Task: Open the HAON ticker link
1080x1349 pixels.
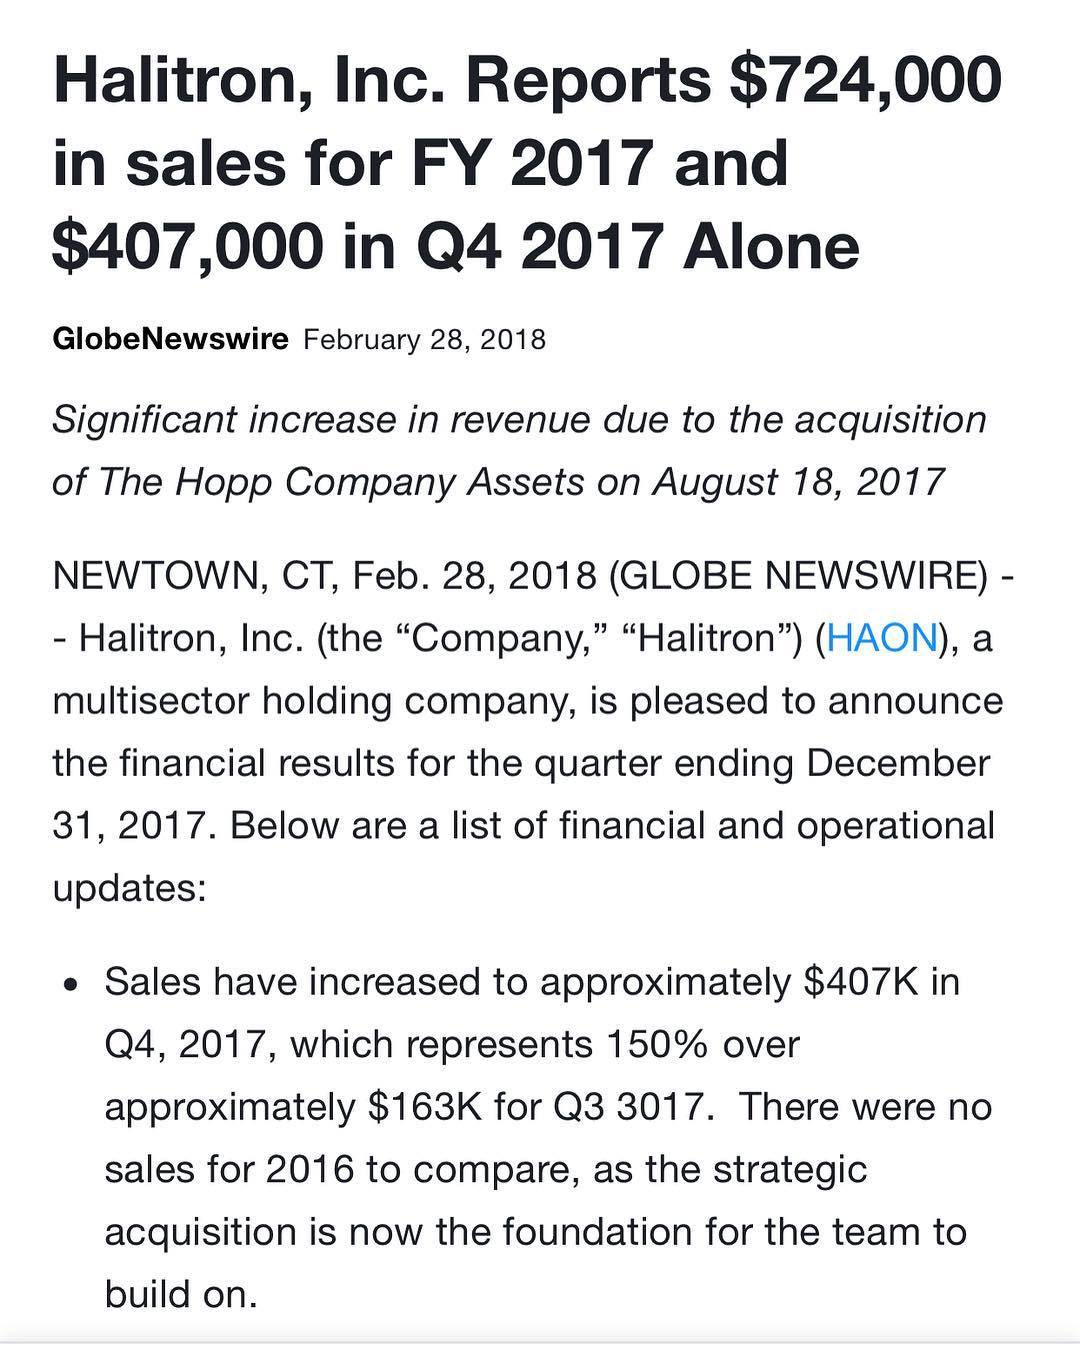Action: (882, 637)
